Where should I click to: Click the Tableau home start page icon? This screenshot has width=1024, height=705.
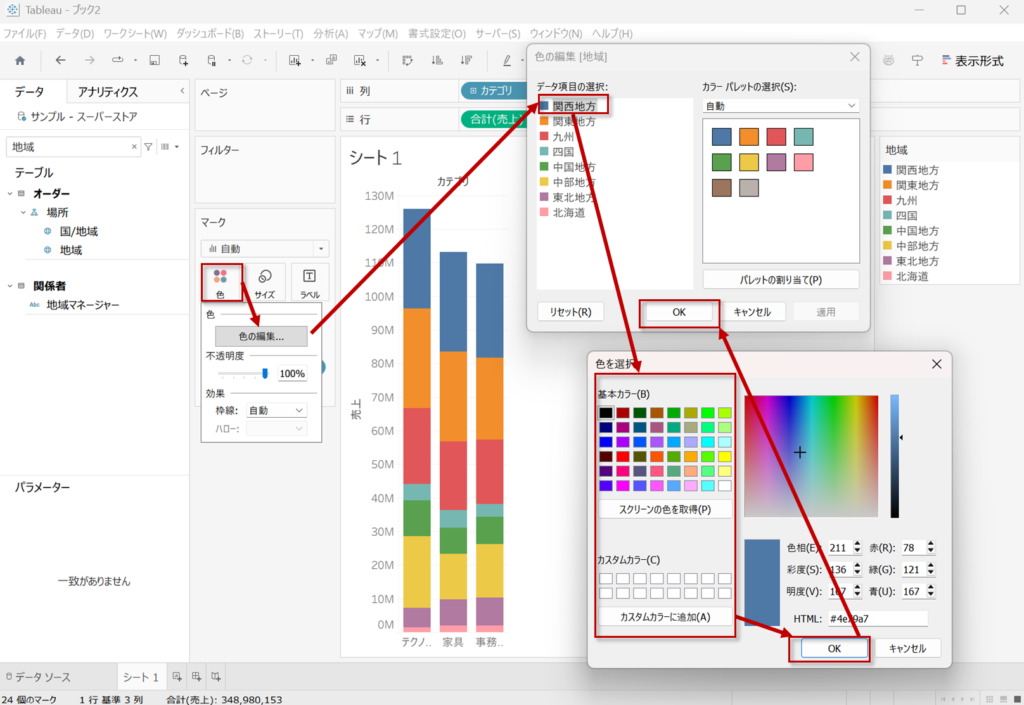[x=20, y=60]
